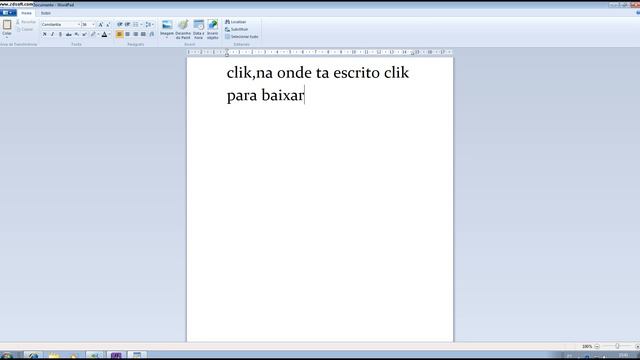Viewport: 640px width, 360px height.
Task: Align text to the right
Action: tap(136, 34)
